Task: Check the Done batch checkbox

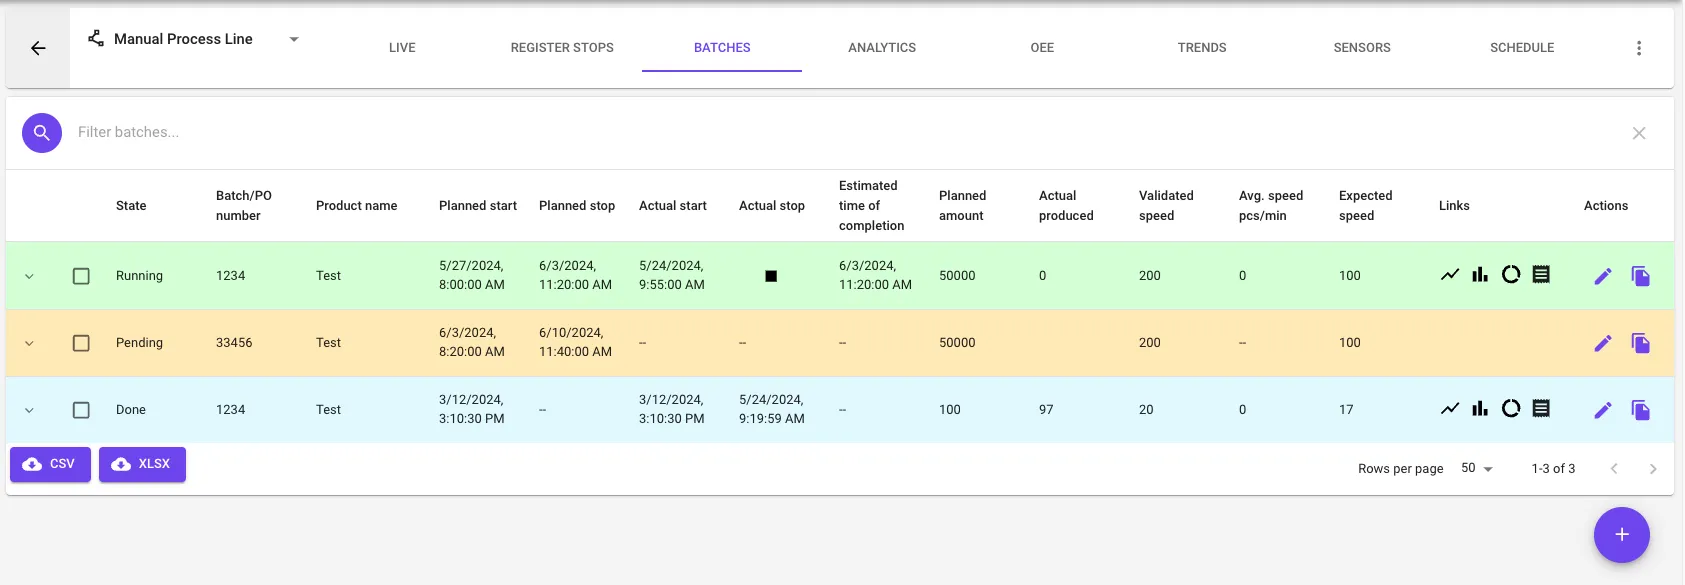Action: coord(81,410)
